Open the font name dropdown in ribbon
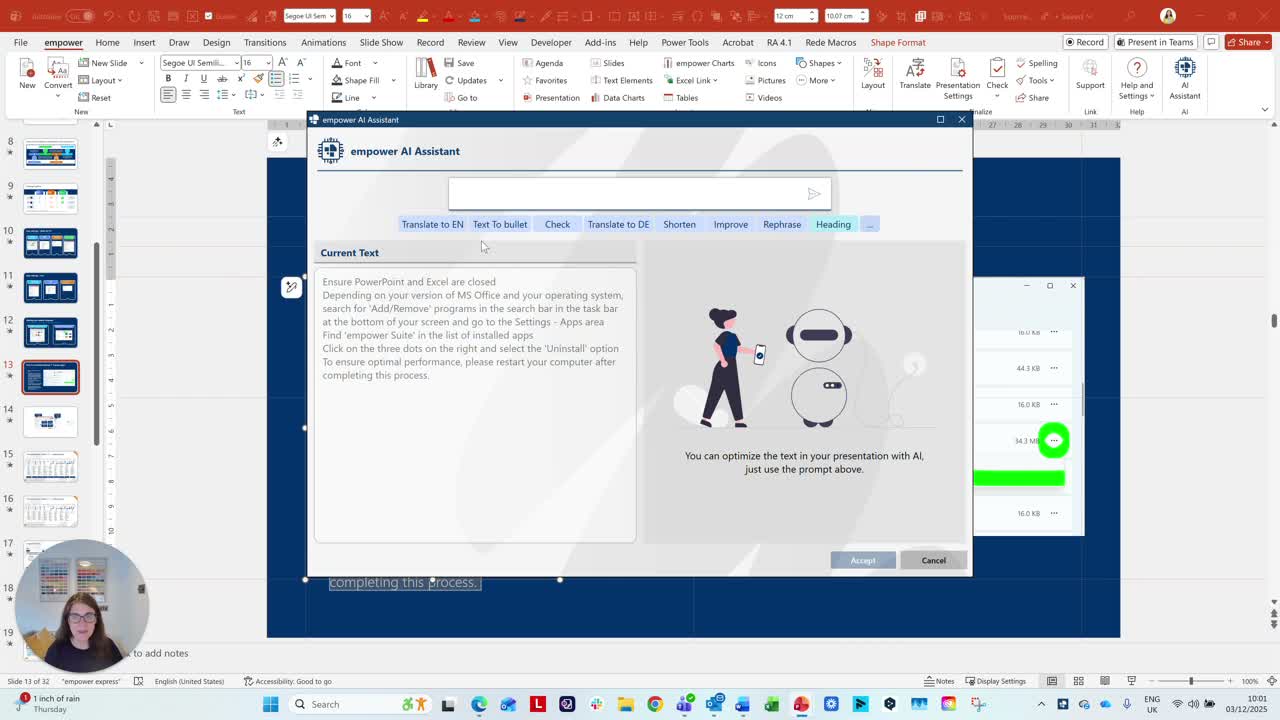The image size is (1280, 720). (x=237, y=63)
